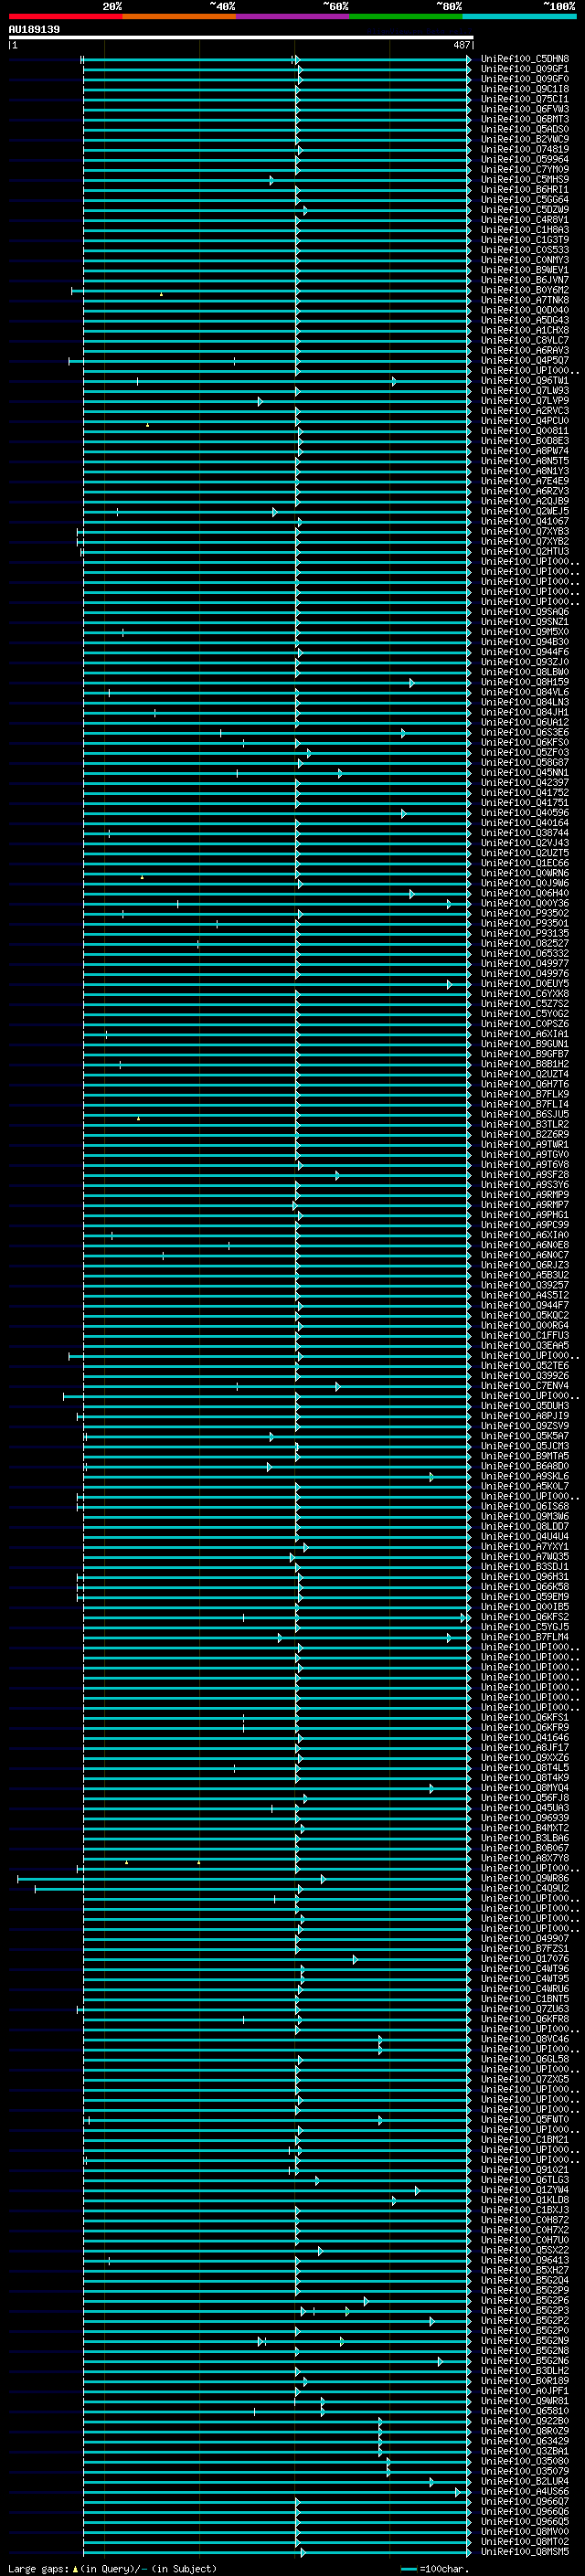Select the label UniRef100_A5DG43

pyautogui.click(x=525, y=320)
